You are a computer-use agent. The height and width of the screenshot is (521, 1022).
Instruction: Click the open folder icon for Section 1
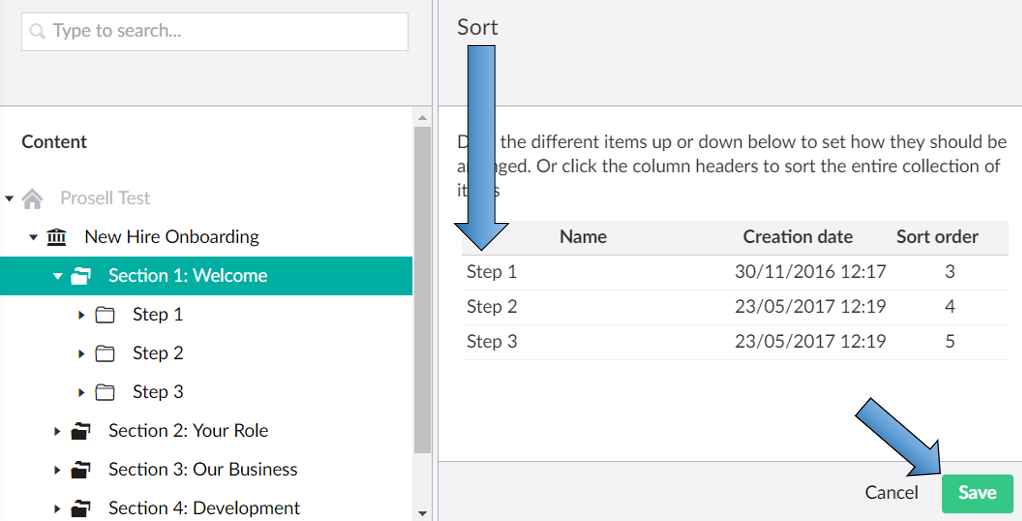(81, 276)
